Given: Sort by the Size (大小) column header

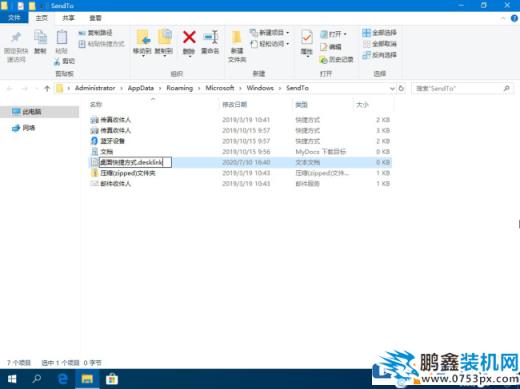Looking at the screenshot, I should [x=362, y=105].
